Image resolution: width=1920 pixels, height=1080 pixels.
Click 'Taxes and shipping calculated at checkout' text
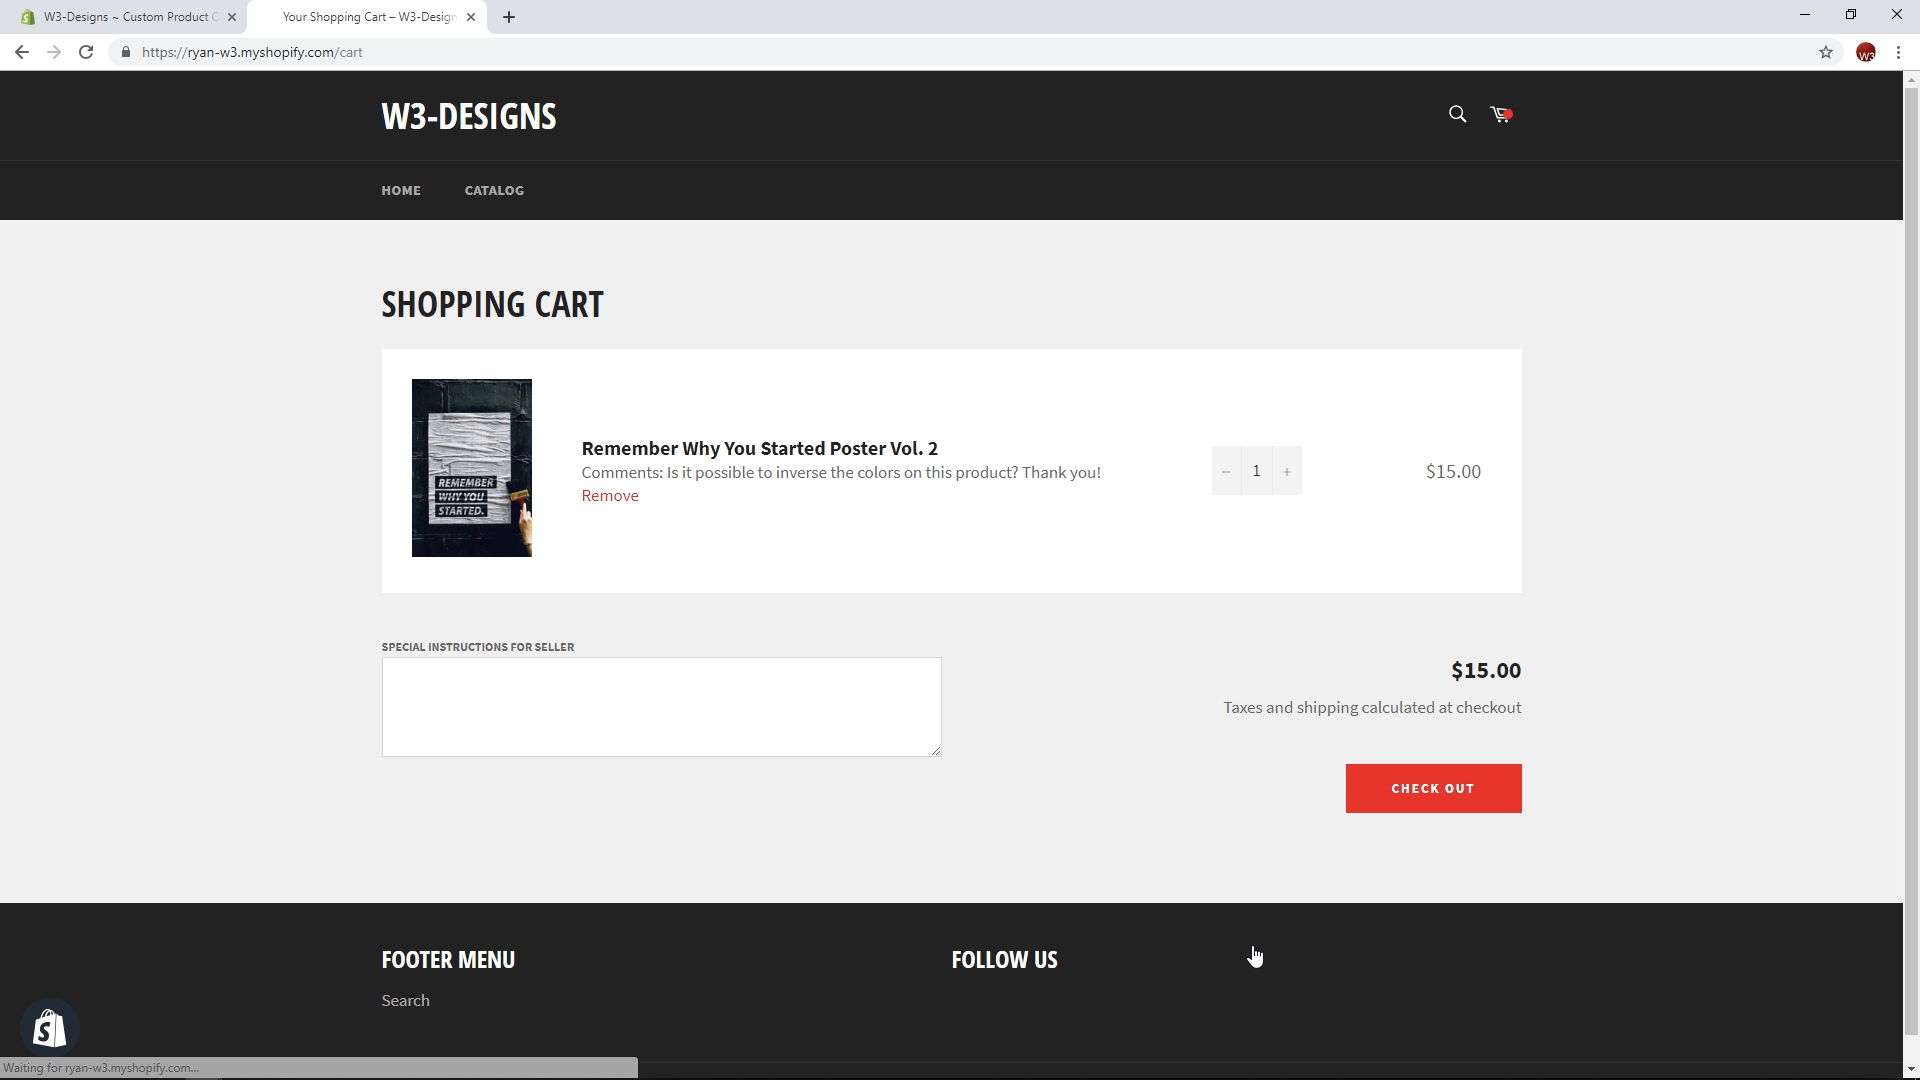1372,708
